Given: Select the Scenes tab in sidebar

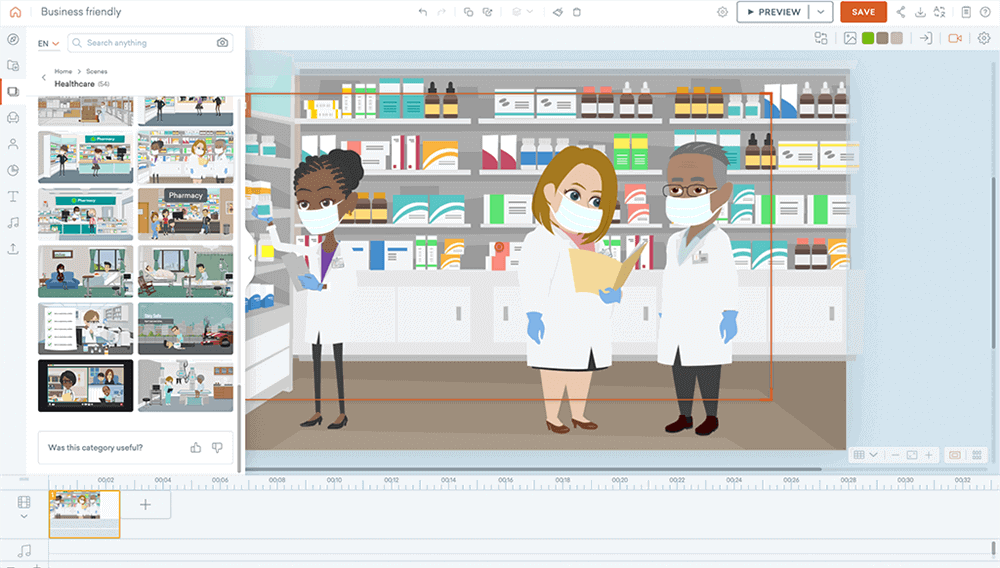Looking at the screenshot, I should point(13,92).
